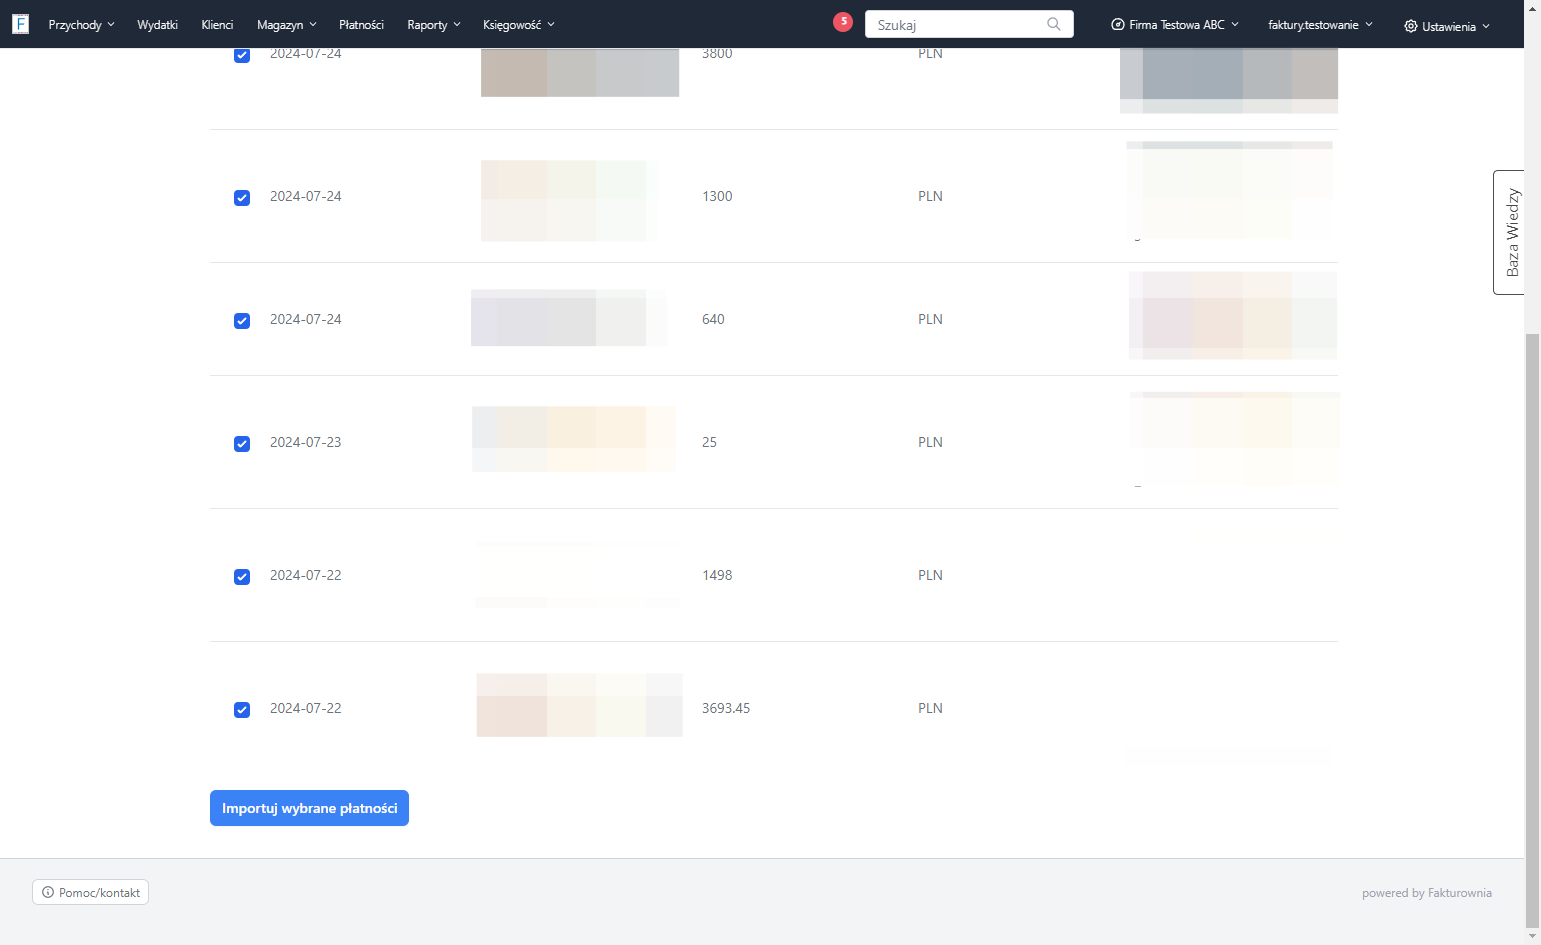
Task: Click the magnifier icon in search box
Action: coord(1054,24)
